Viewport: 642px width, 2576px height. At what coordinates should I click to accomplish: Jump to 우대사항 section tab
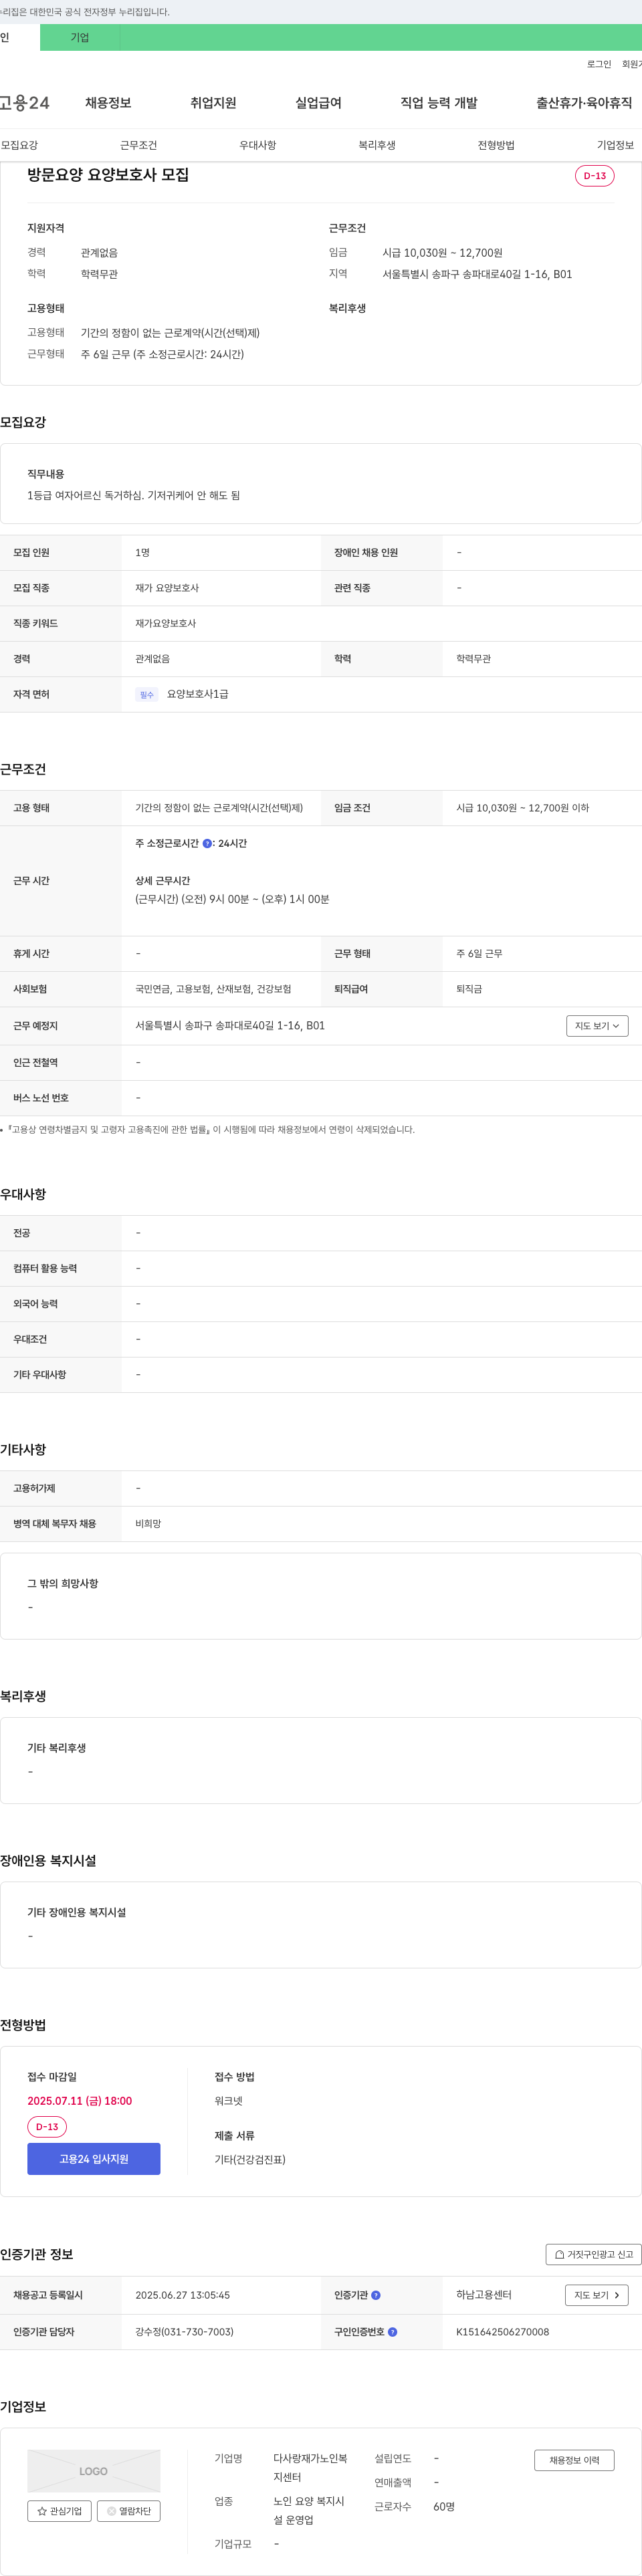click(x=257, y=145)
